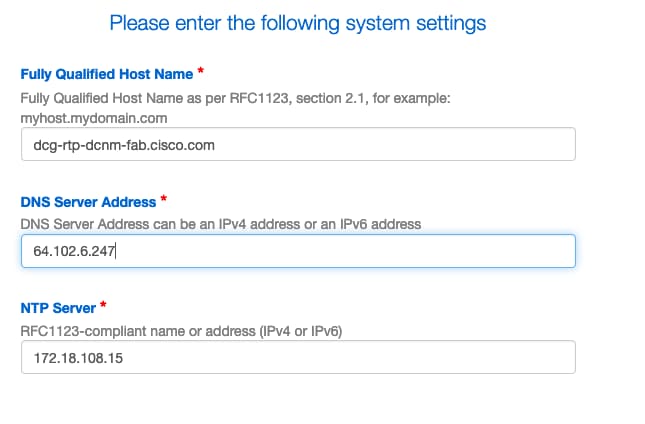Click the NTP Server label
The image size is (645, 424).
coord(57,308)
